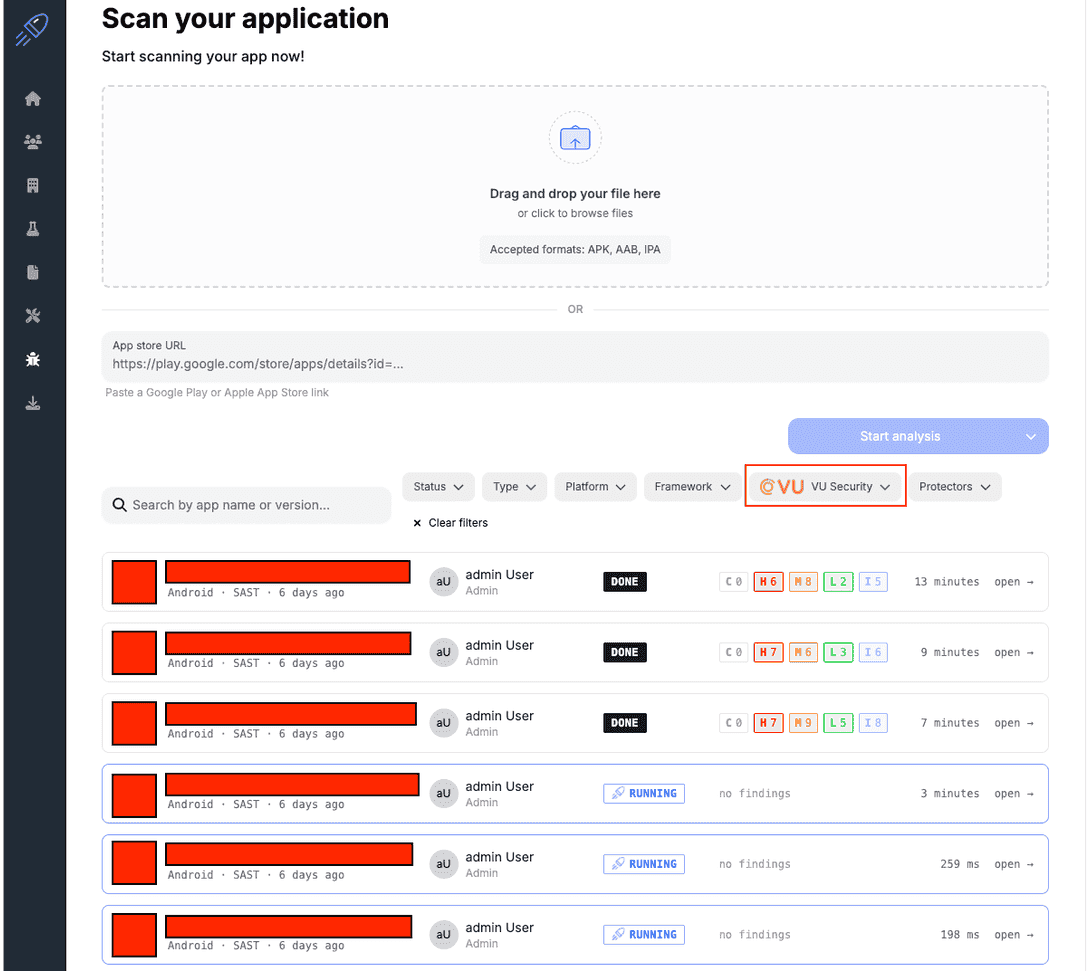Click the Start analysis button
Image resolution: width=1090 pixels, height=978 pixels.
pyautogui.click(x=900, y=437)
